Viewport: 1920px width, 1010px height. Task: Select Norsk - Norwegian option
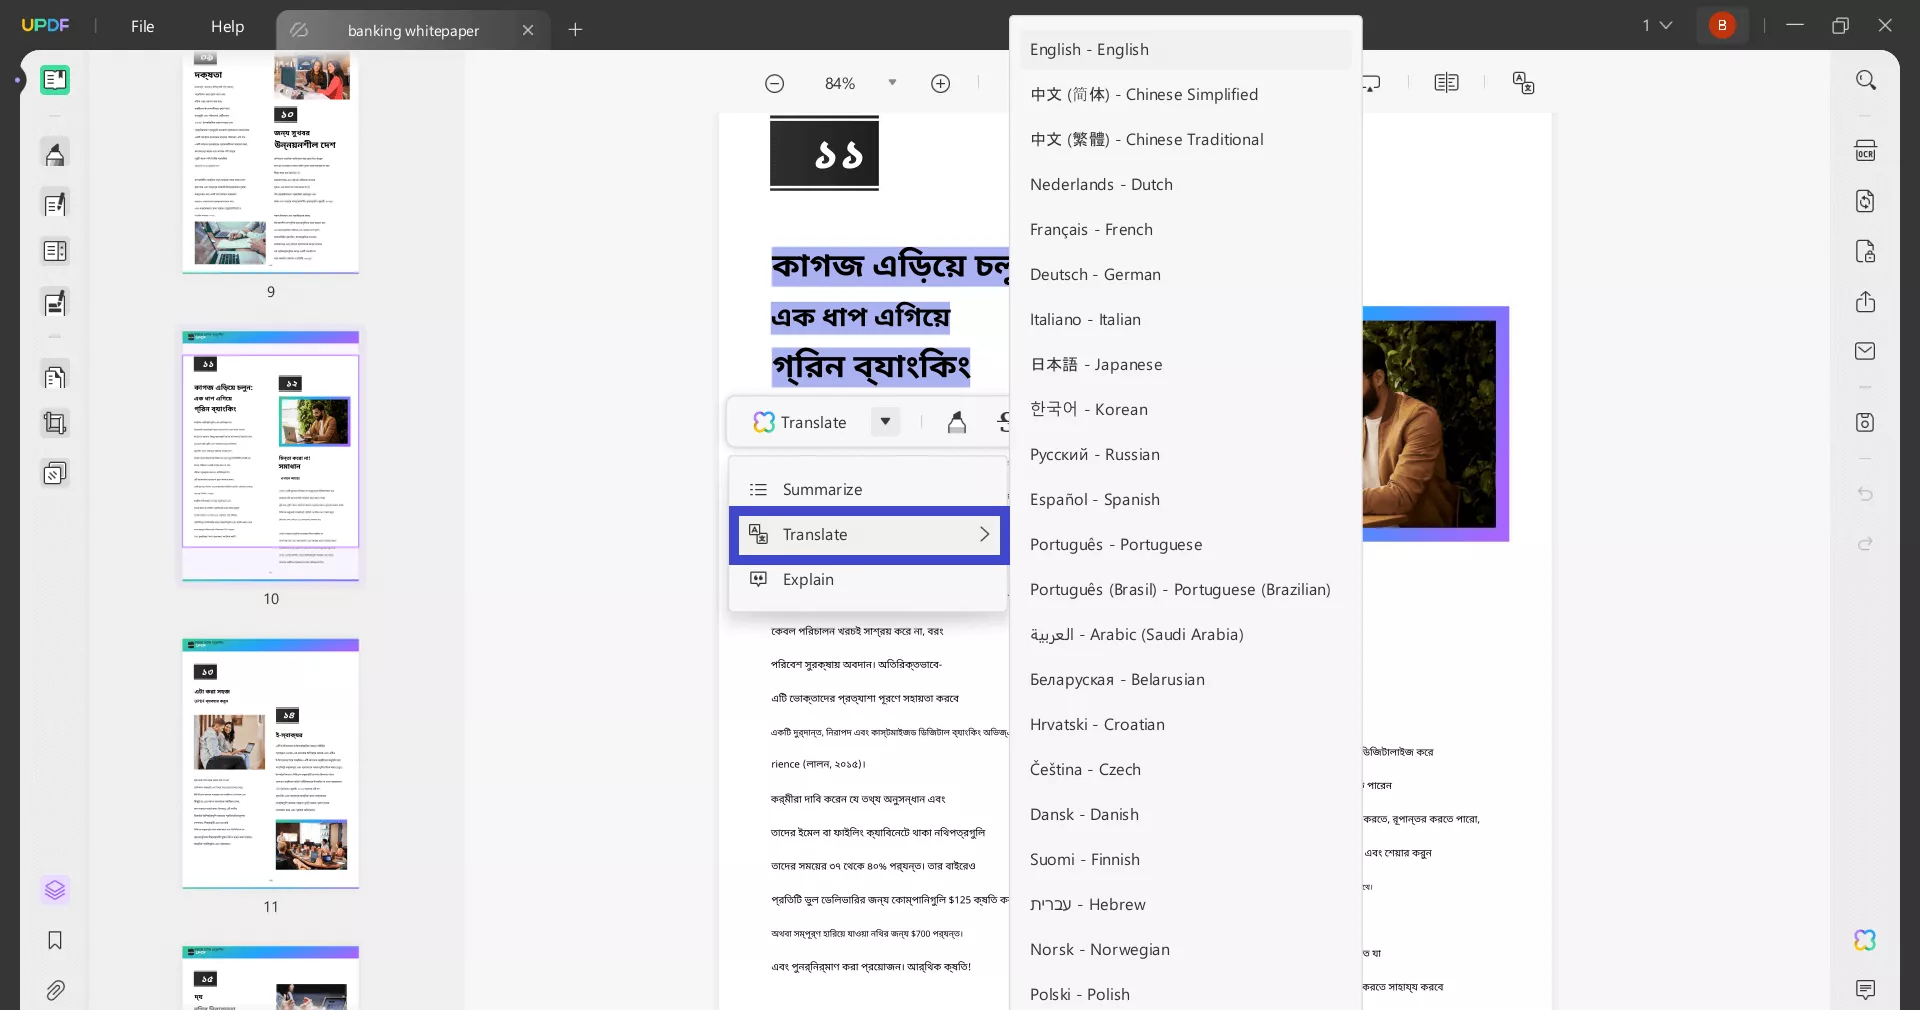pyautogui.click(x=1185, y=949)
